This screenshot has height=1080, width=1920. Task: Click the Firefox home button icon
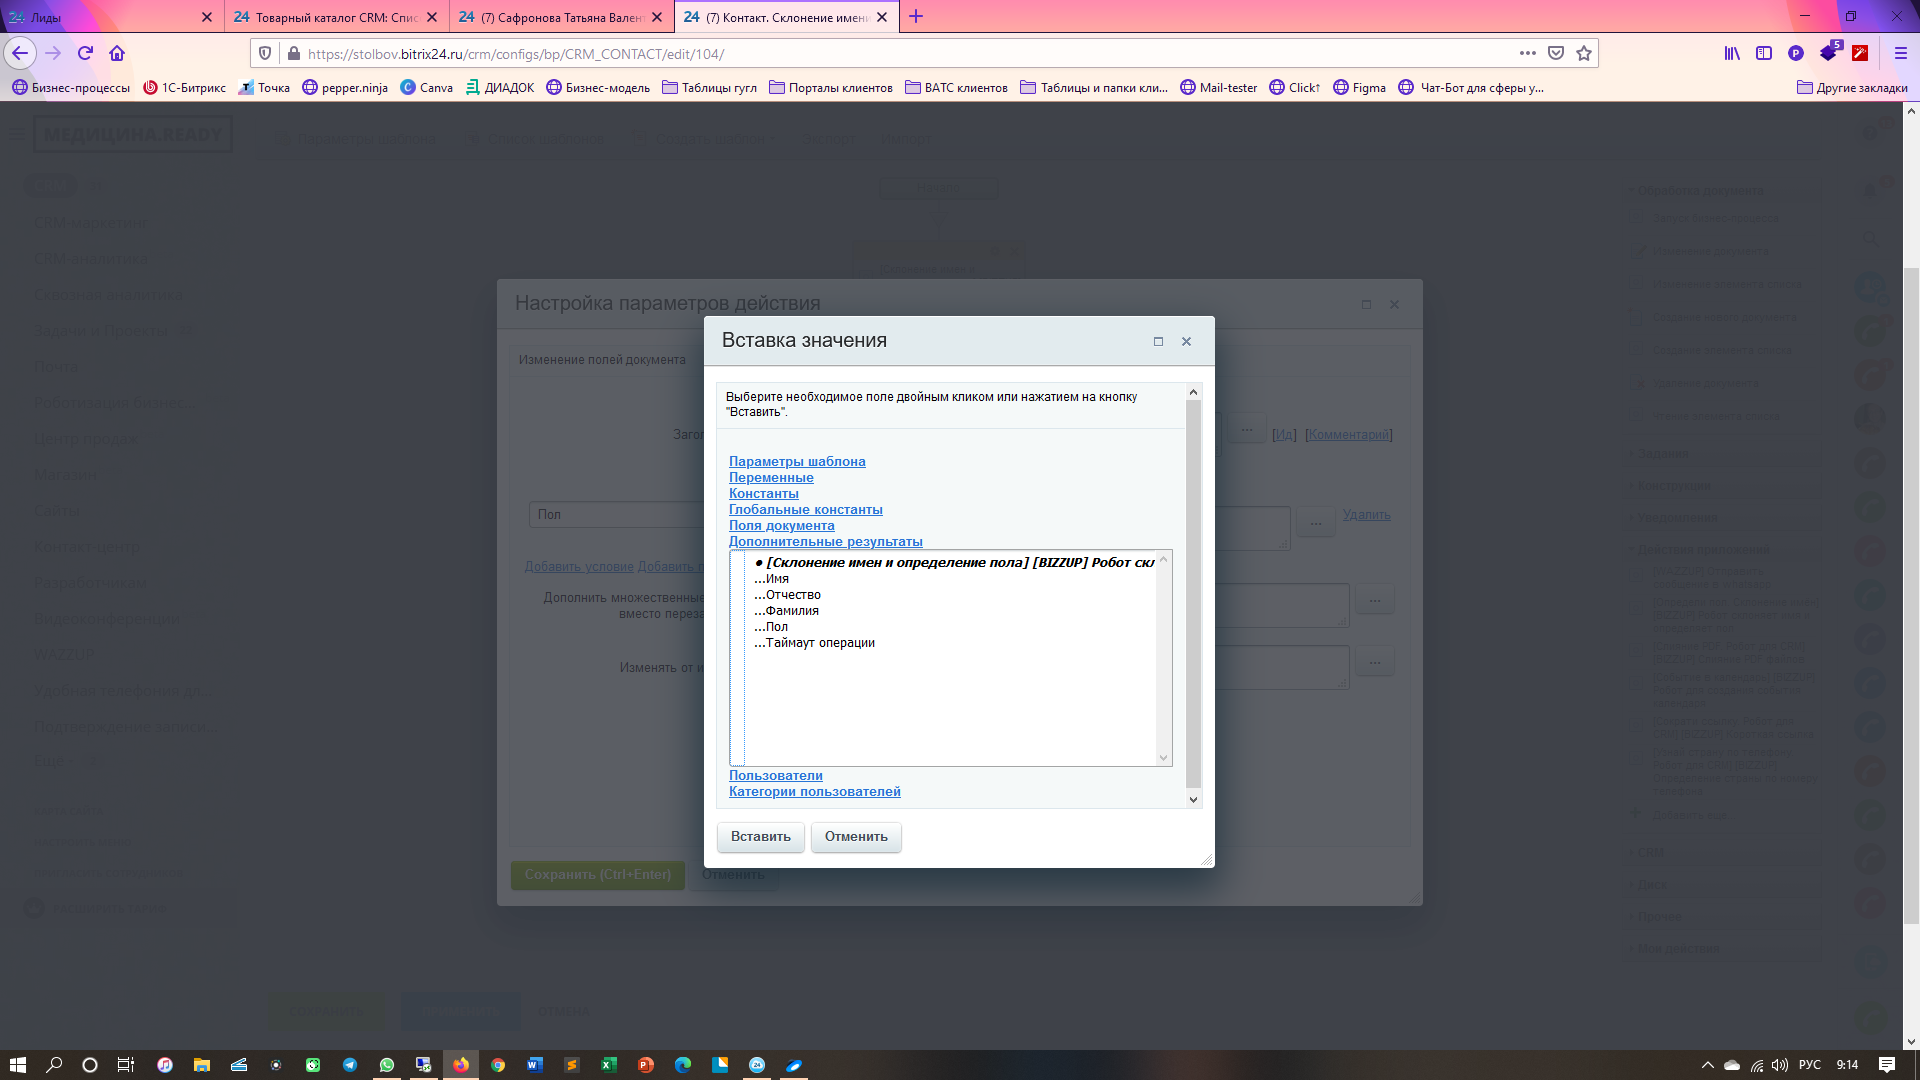tap(117, 54)
